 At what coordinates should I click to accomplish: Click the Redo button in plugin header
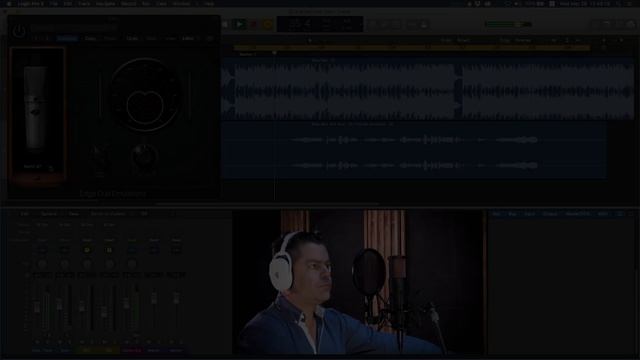click(x=151, y=38)
